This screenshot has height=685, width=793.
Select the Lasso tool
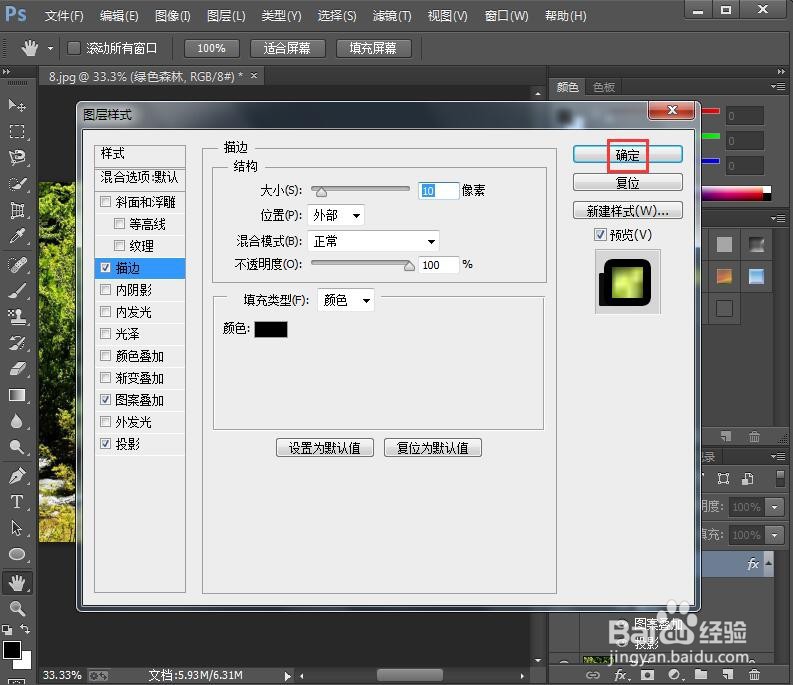point(17,158)
